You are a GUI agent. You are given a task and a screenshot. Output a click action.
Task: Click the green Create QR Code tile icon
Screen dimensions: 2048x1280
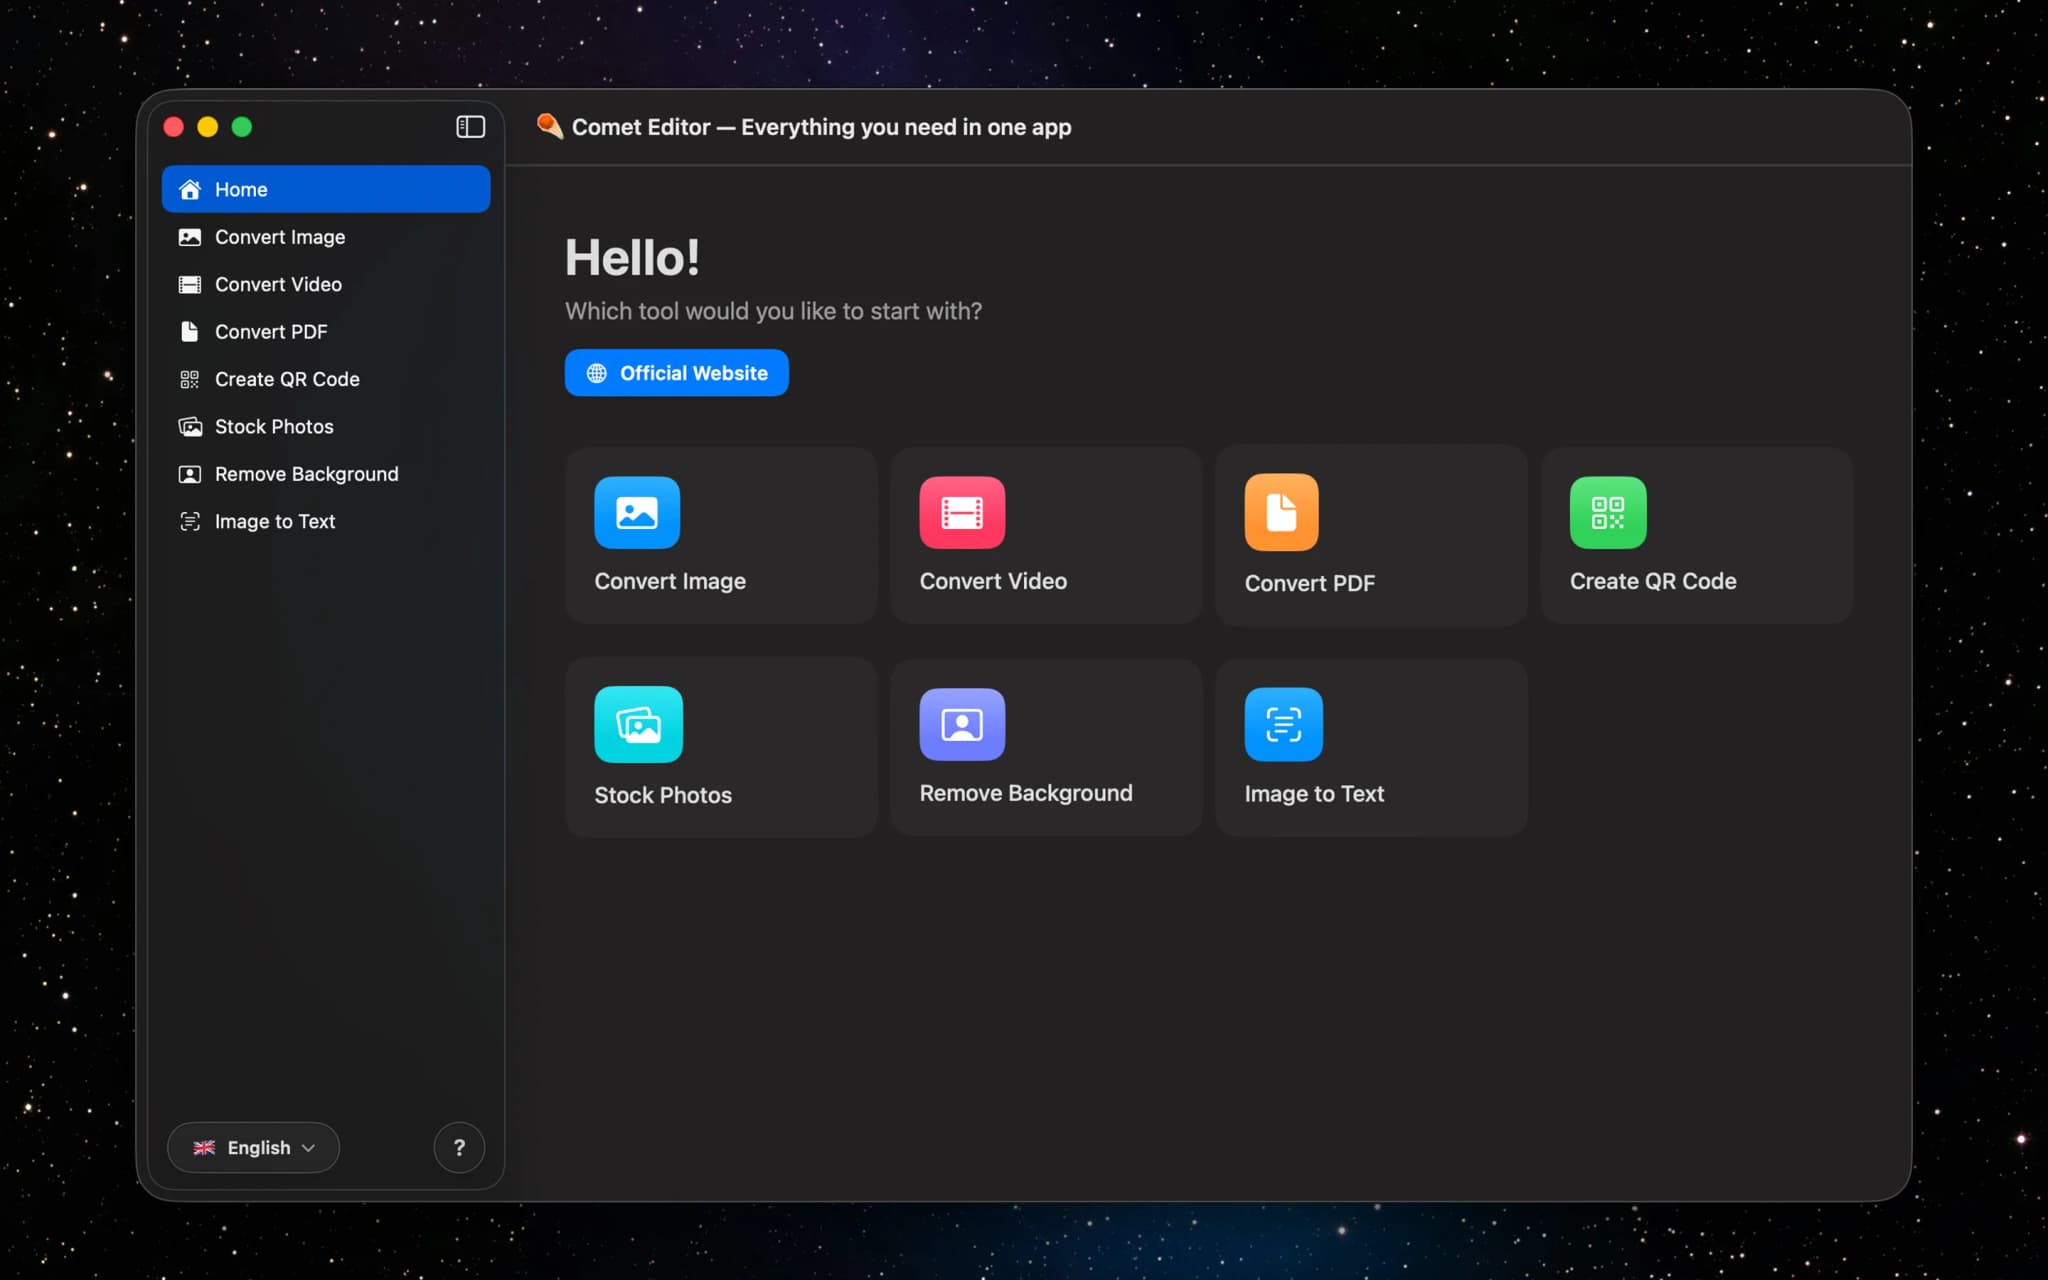coord(1608,512)
